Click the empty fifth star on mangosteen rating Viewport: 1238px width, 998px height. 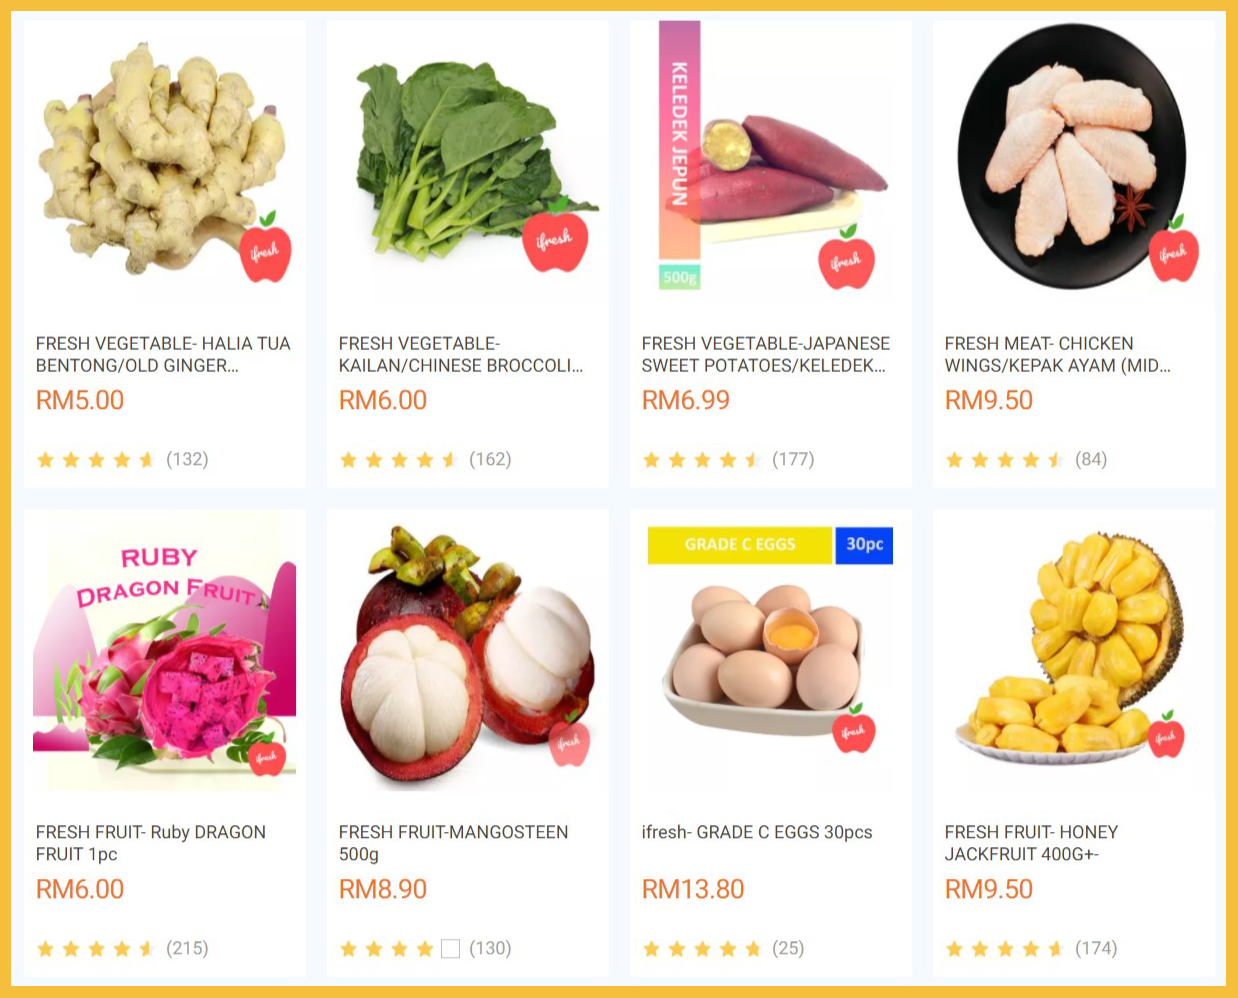[x=451, y=948]
